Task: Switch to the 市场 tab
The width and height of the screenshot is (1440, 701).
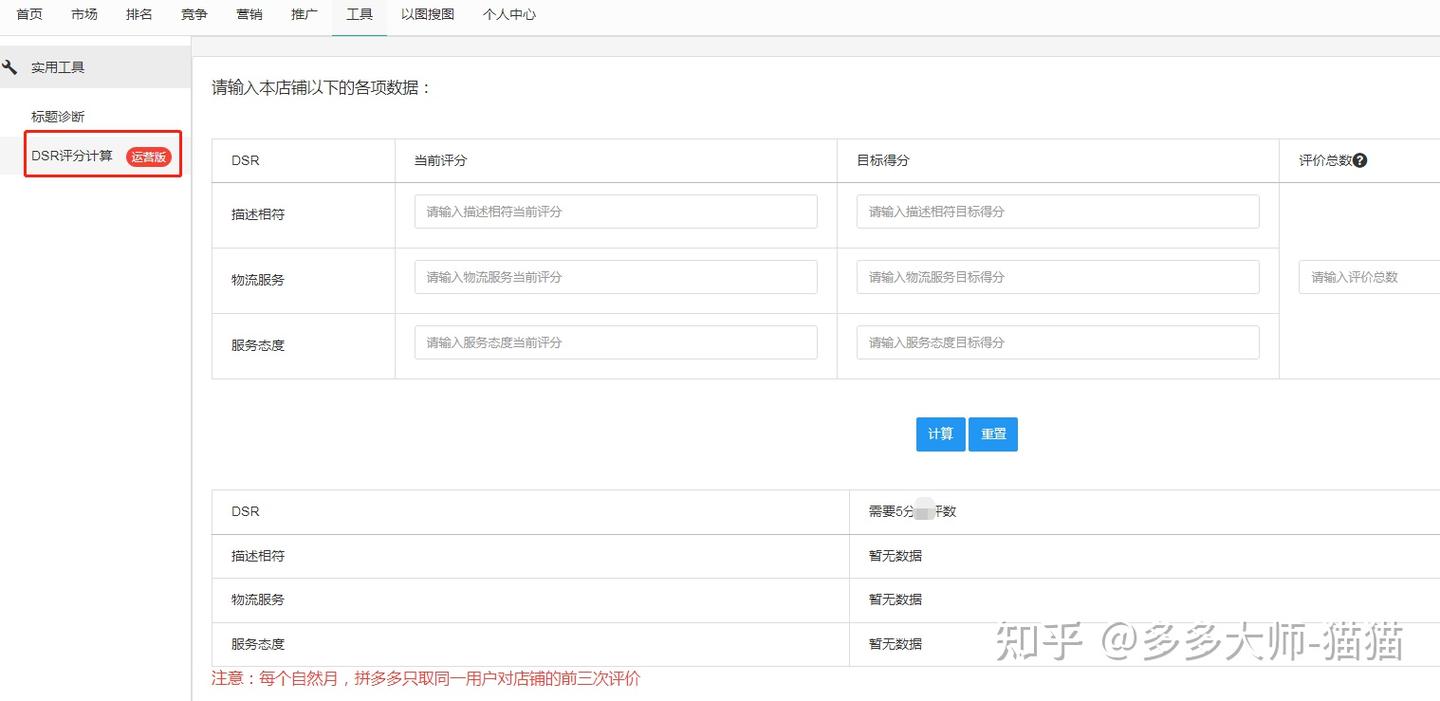Action: click(85, 15)
